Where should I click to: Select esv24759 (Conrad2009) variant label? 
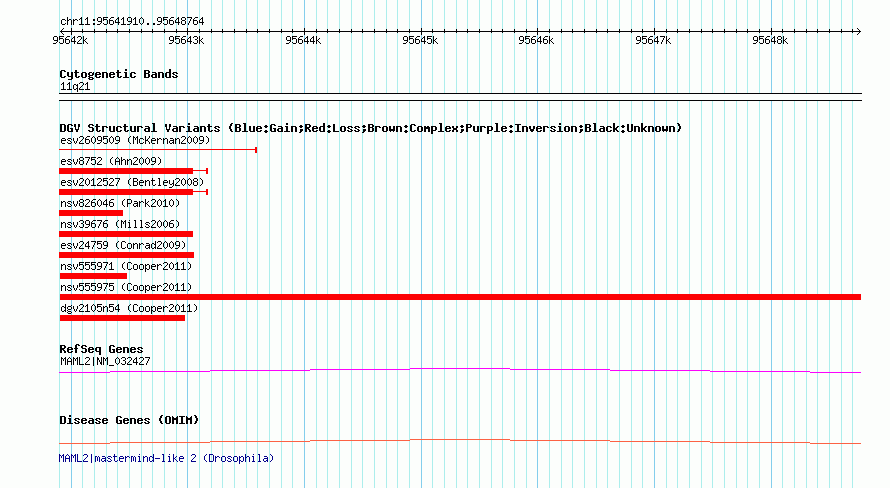coord(123,245)
